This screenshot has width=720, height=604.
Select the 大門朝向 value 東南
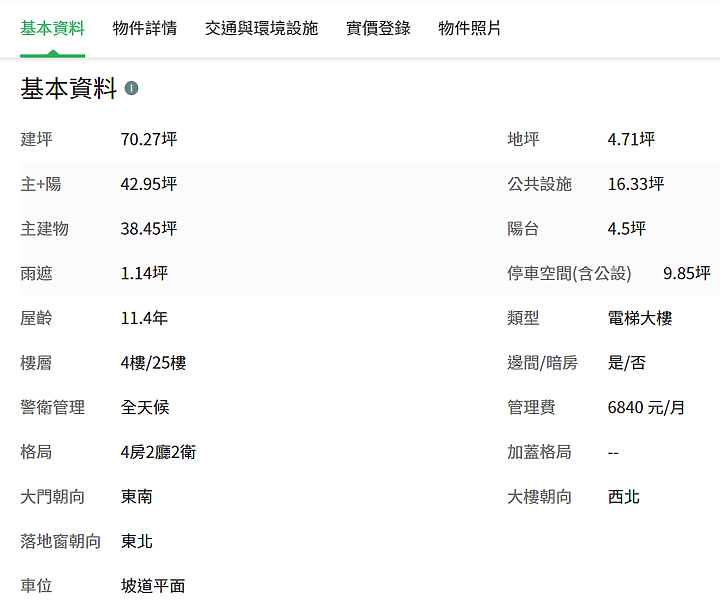click(137, 497)
